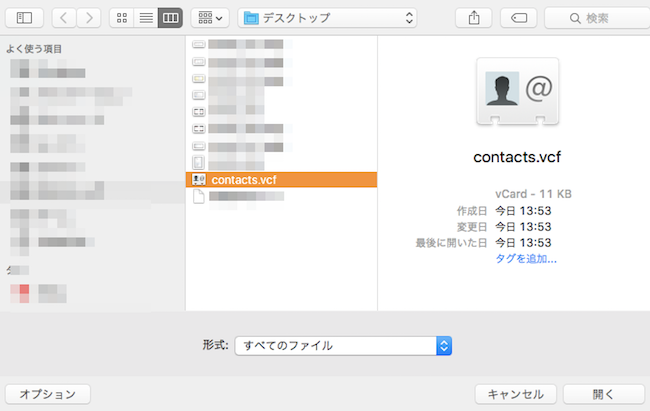Cancel with the キャンセル button
Viewport: 650px width, 411px height.
(515, 394)
